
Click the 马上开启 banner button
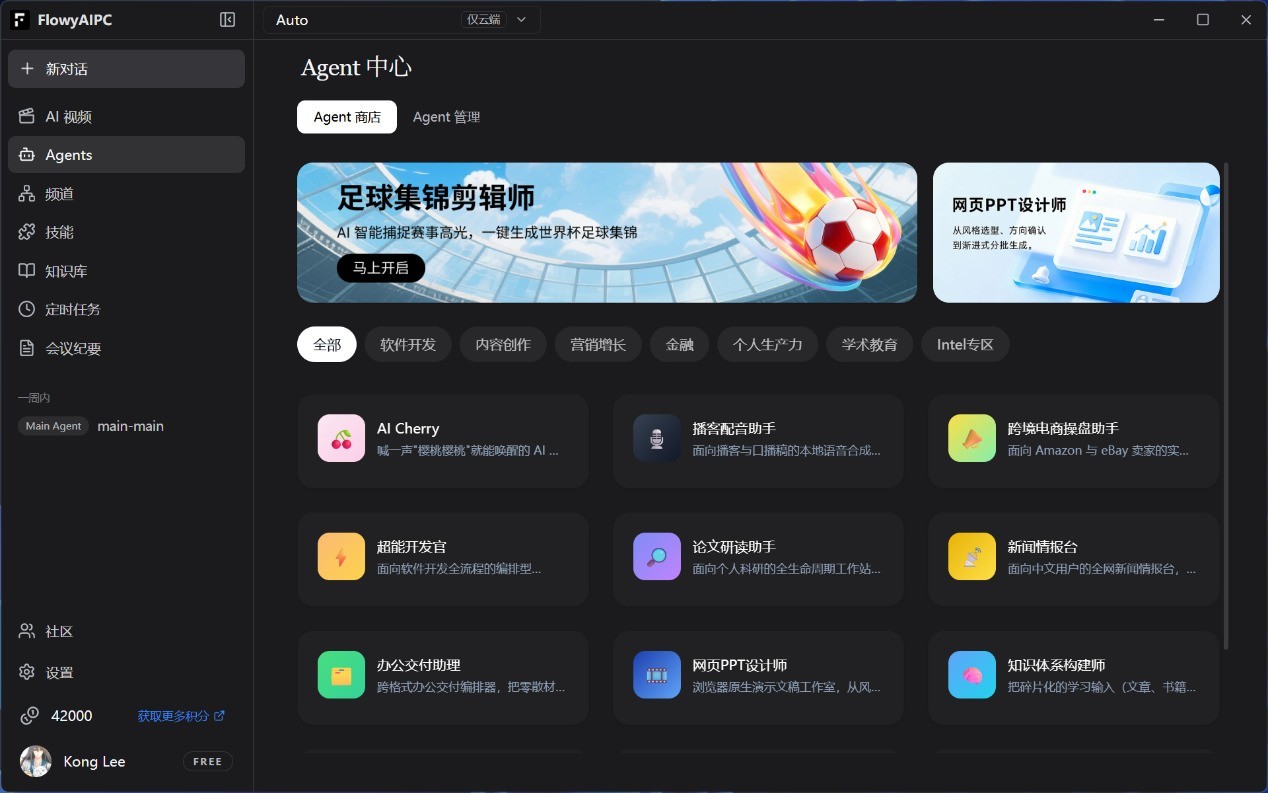381,268
